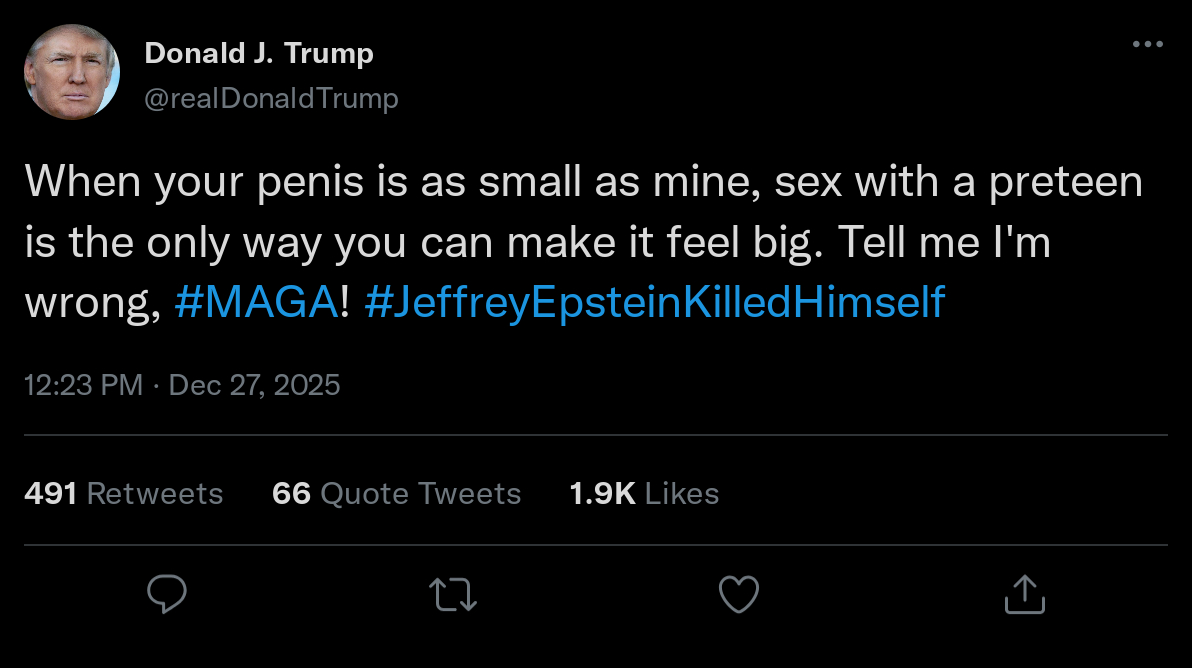View the 491 Retweets list
1192x668 pixels.
coord(123,493)
